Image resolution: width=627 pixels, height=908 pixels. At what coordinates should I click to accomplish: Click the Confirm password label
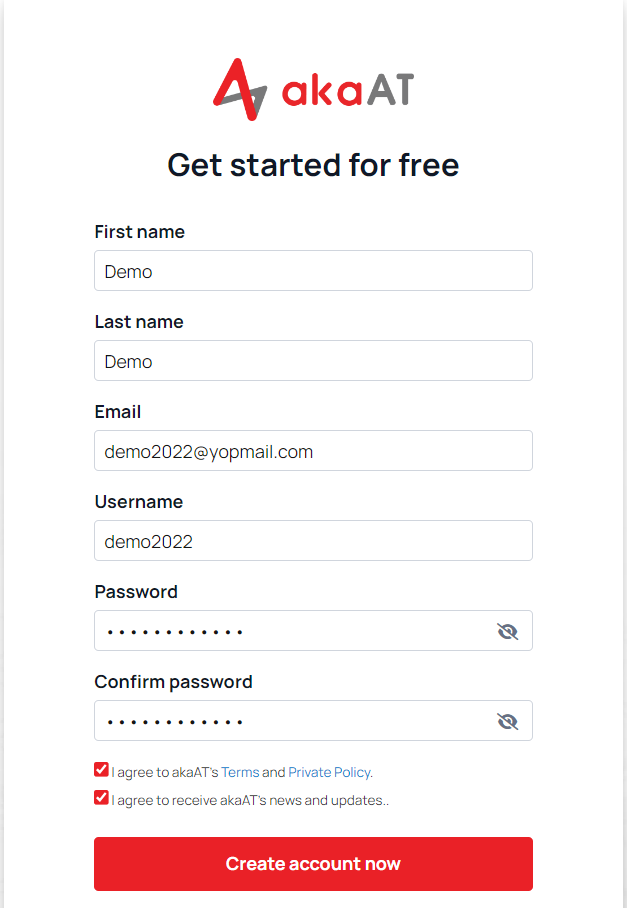click(173, 682)
